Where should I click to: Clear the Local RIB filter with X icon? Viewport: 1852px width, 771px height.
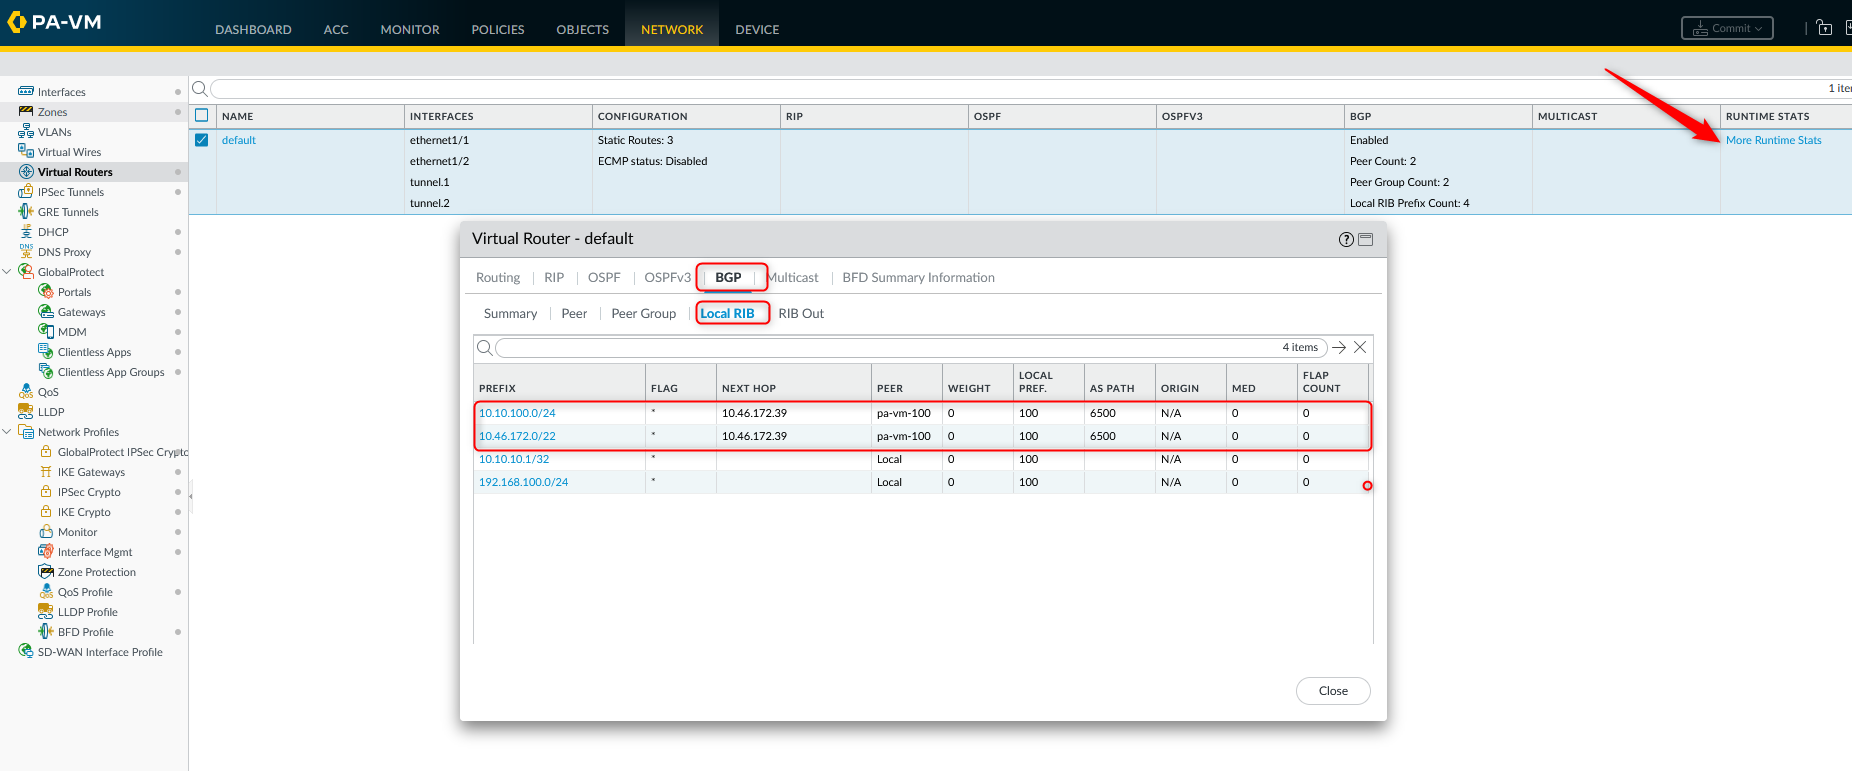click(x=1360, y=347)
